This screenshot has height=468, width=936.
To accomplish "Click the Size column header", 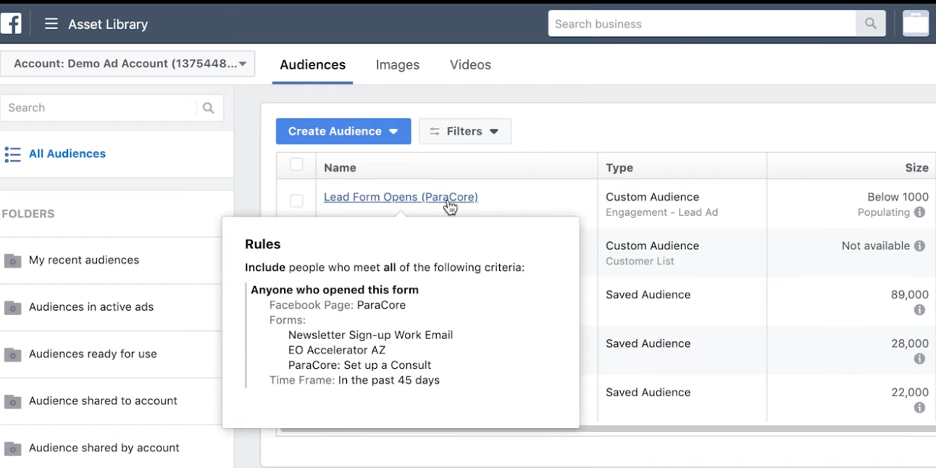I will (916, 168).
